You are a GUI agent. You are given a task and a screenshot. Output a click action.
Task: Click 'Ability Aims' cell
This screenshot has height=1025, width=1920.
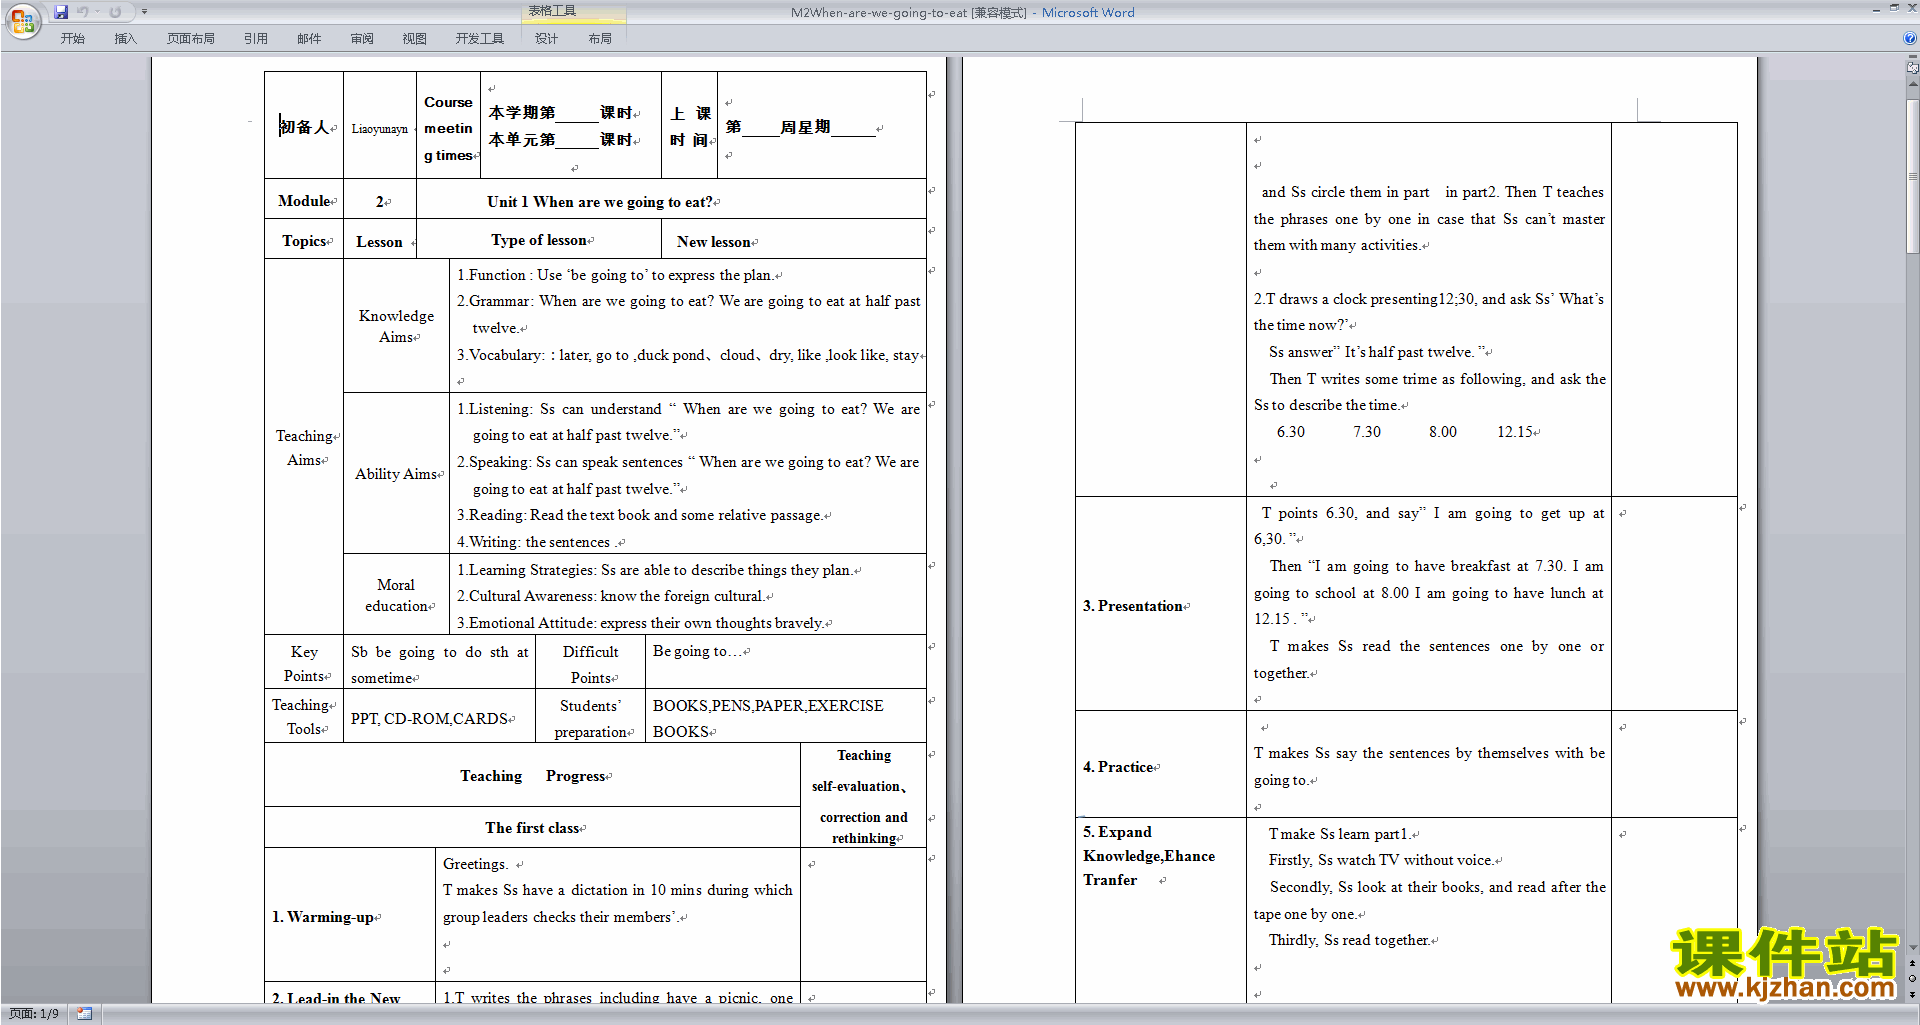[396, 474]
